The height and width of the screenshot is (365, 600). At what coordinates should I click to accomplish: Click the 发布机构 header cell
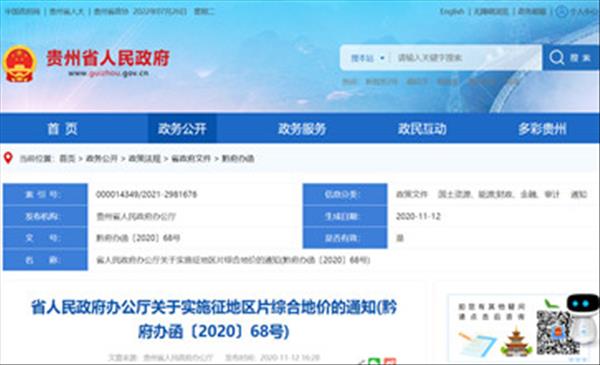point(45,216)
